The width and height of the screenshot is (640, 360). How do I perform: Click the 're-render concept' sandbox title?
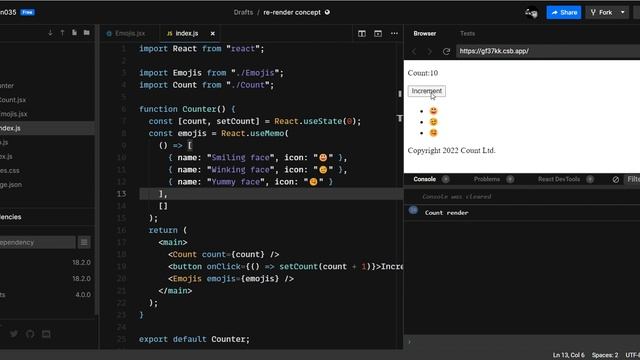(292, 12)
